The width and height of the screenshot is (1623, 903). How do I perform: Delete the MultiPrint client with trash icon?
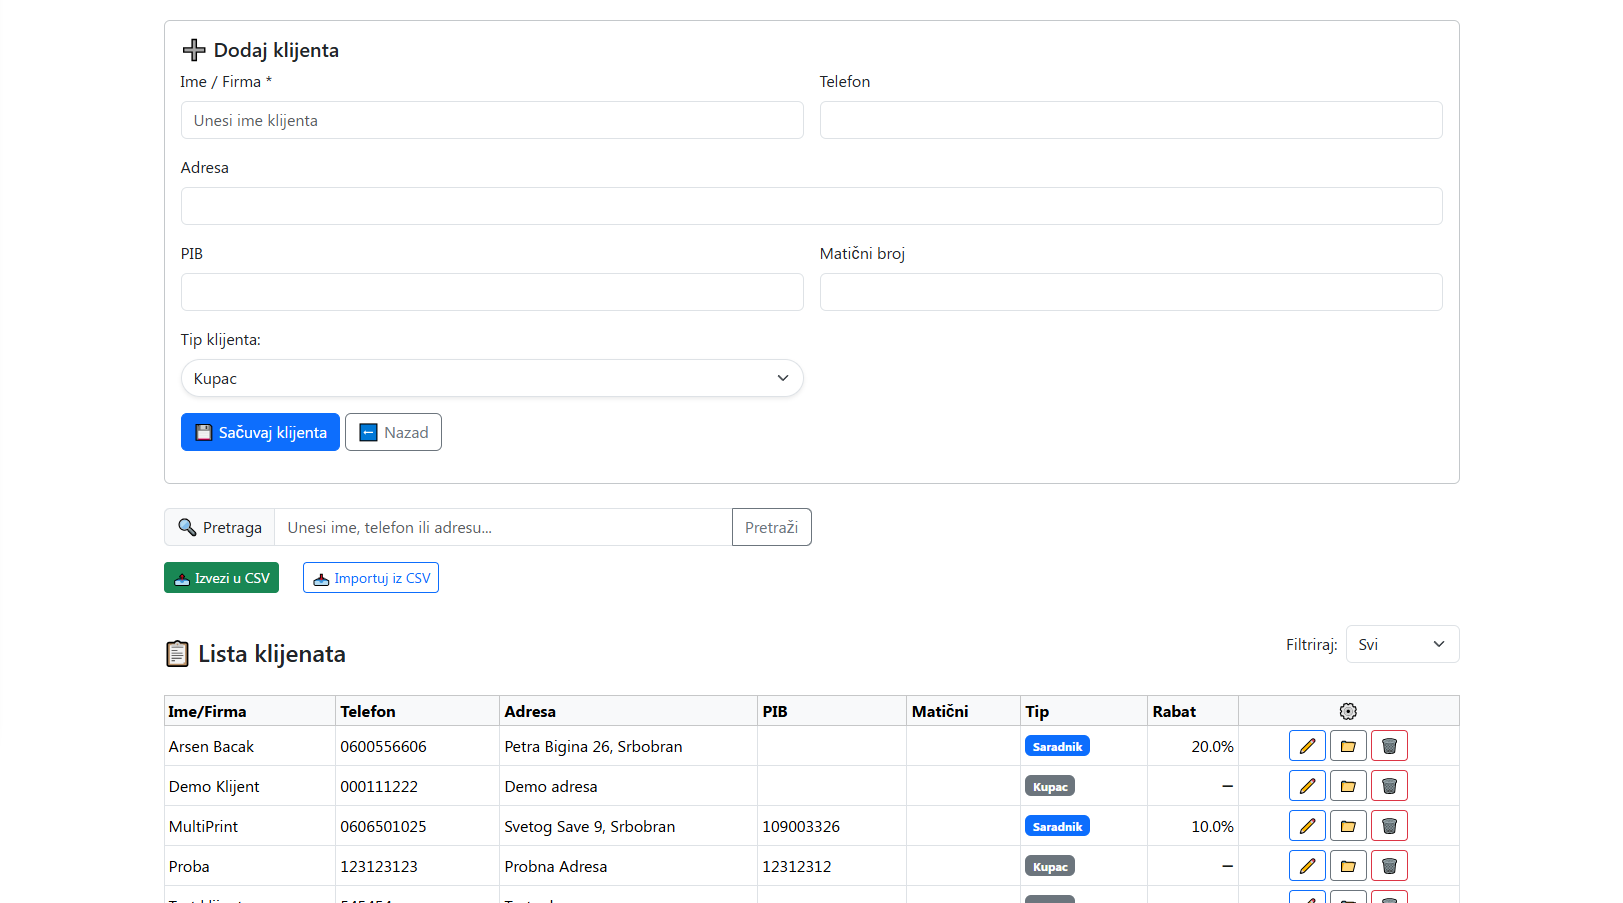coord(1389,826)
